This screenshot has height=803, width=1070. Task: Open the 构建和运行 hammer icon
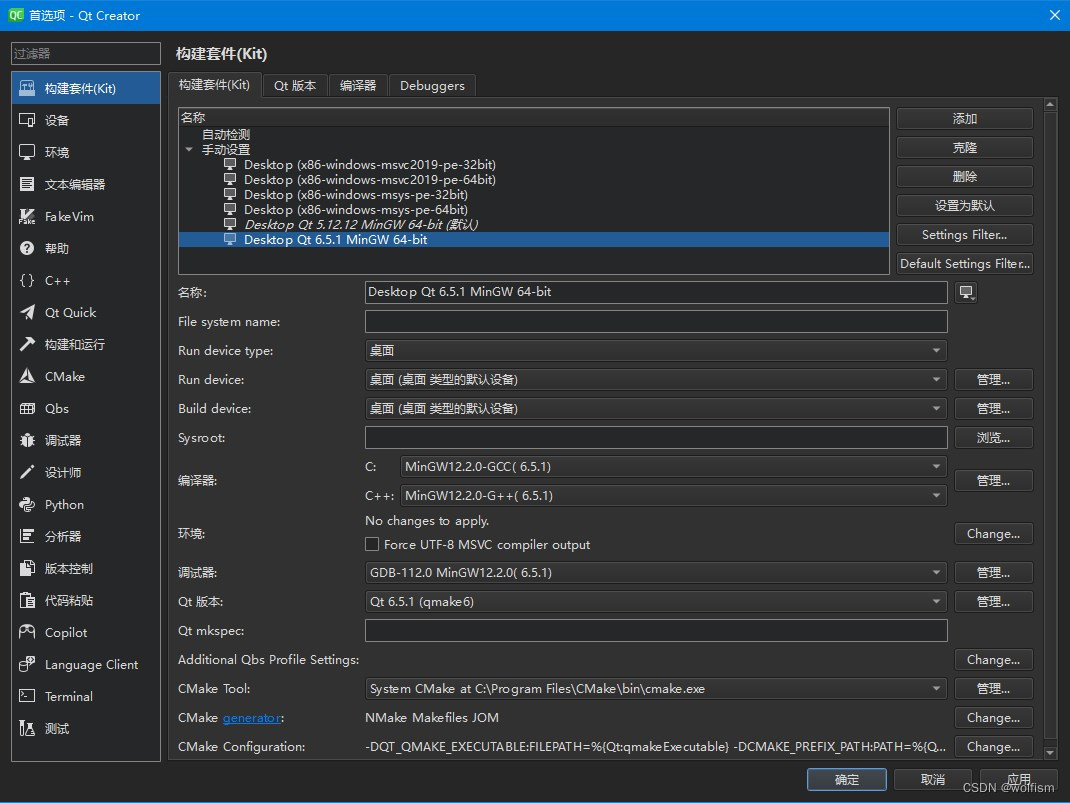27,345
